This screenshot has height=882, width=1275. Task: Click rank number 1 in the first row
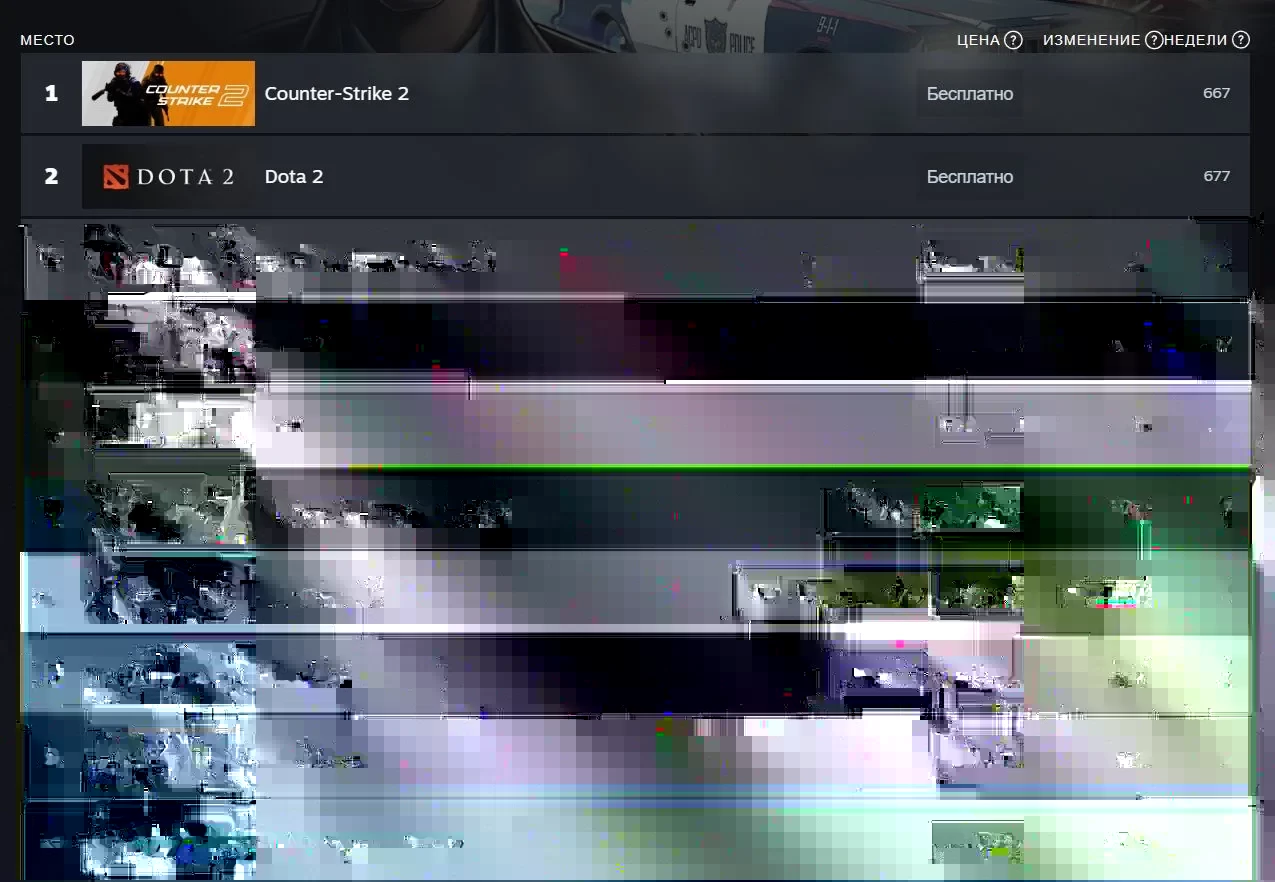51,94
